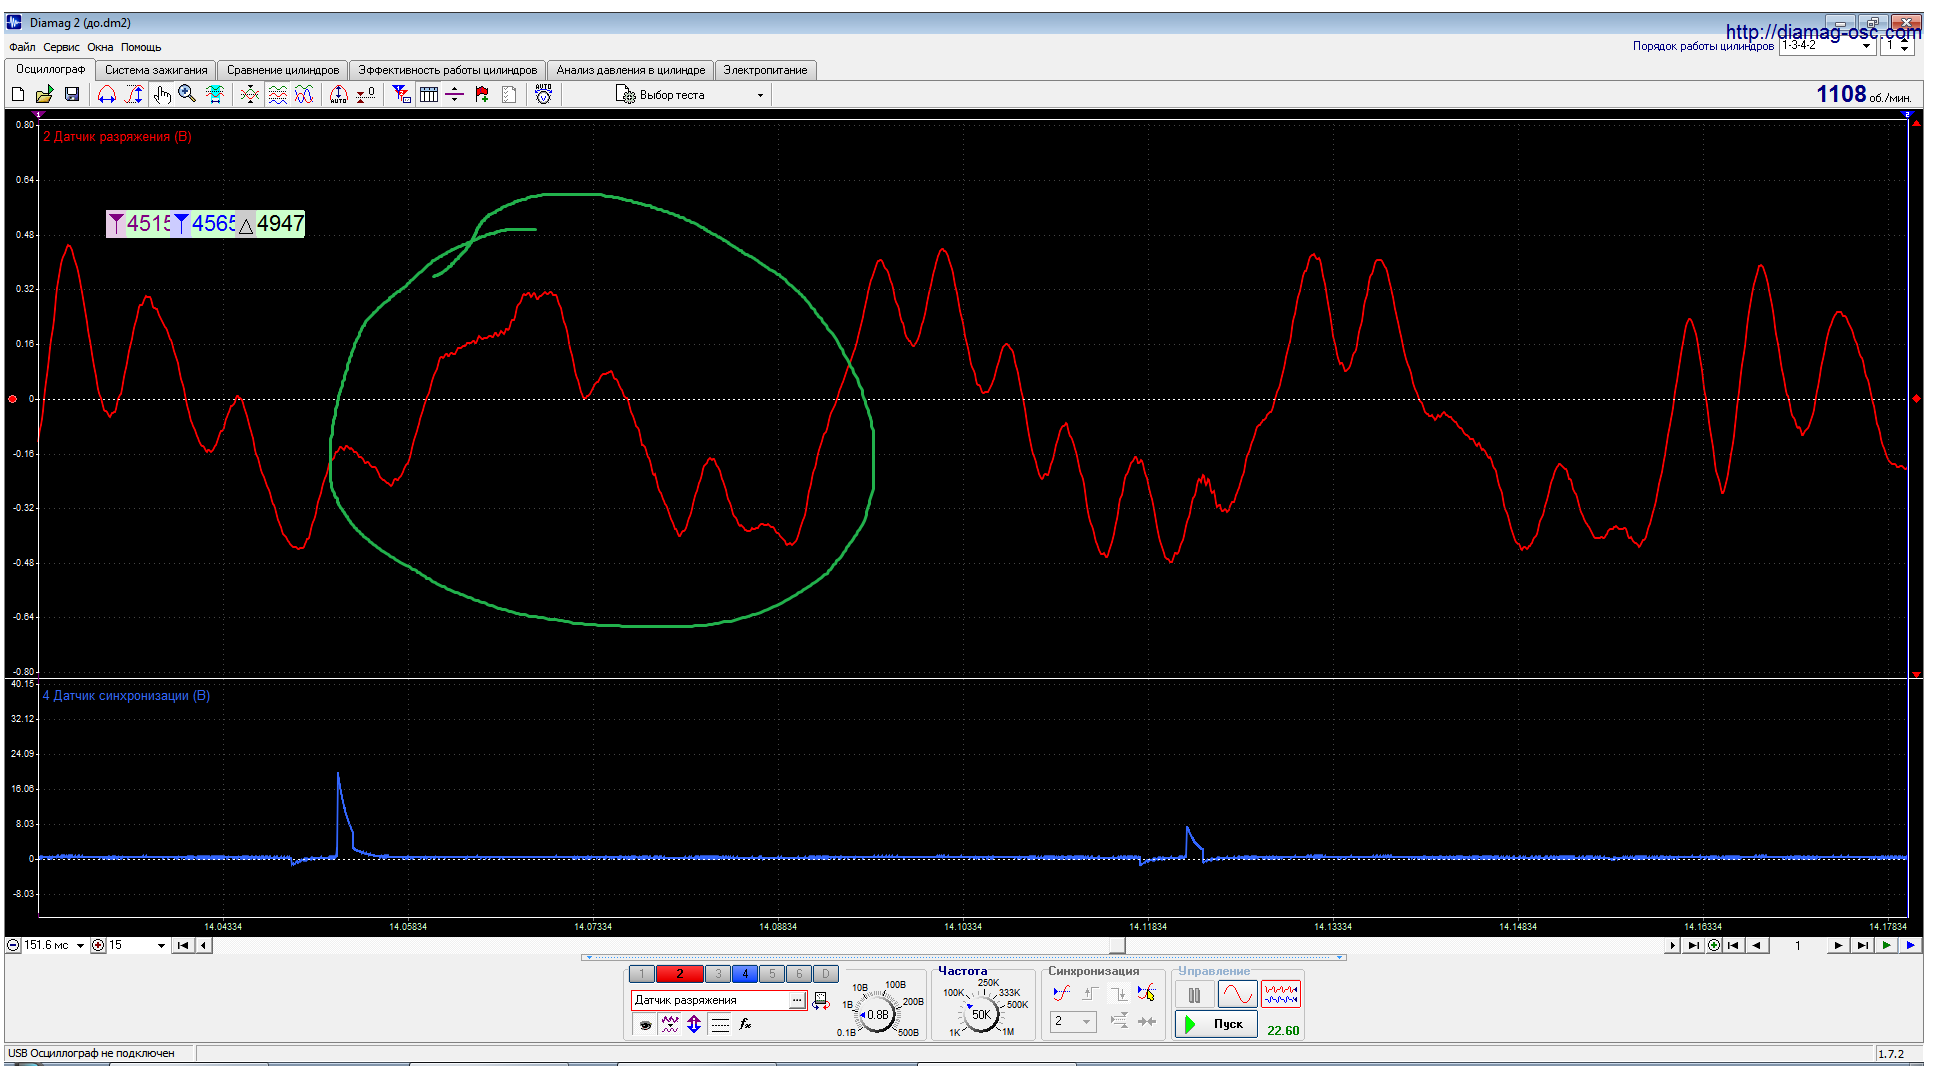Click the blue-green sine waveform icon

[304, 94]
